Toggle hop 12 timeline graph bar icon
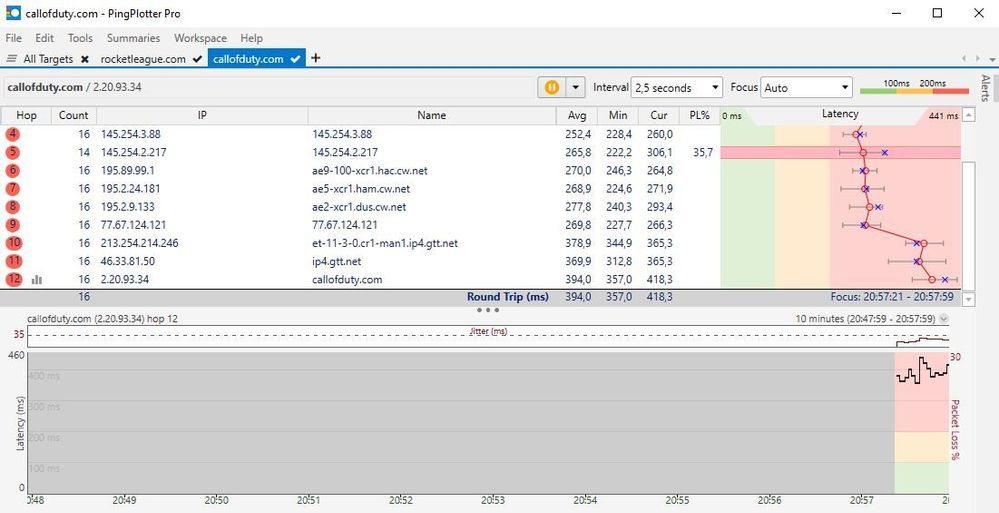 (x=37, y=279)
